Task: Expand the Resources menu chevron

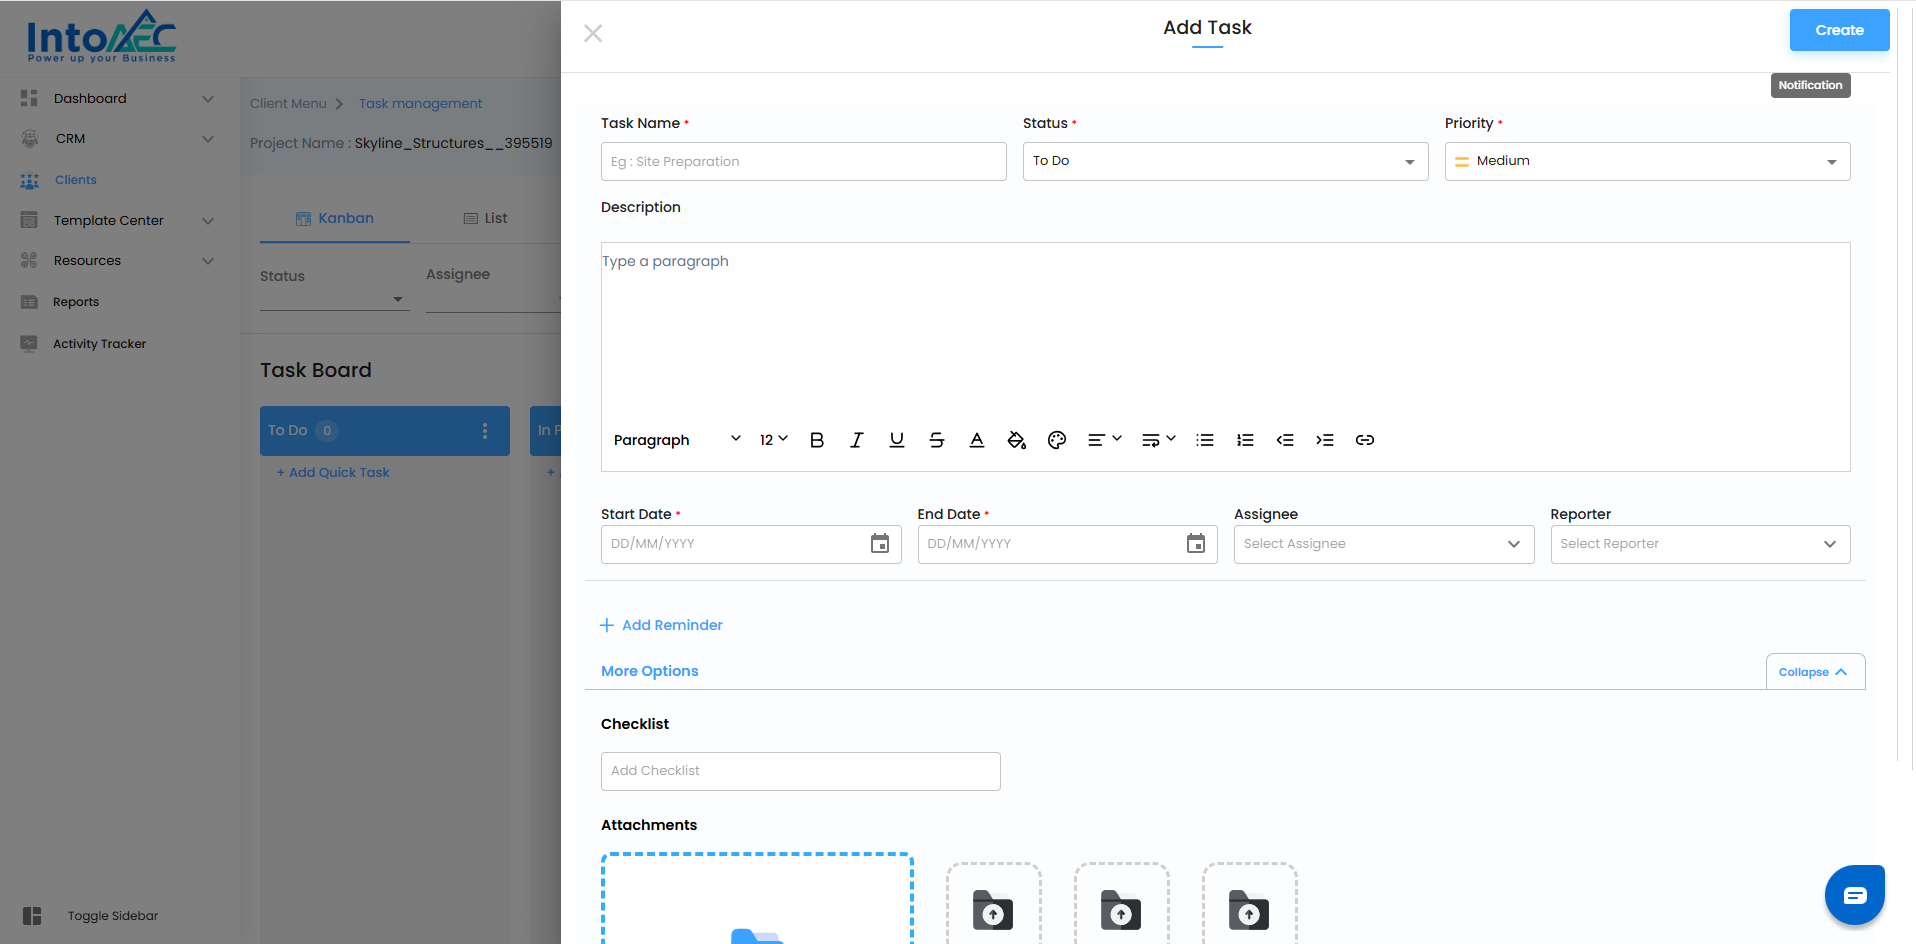Action: click(x=208, y=260)
